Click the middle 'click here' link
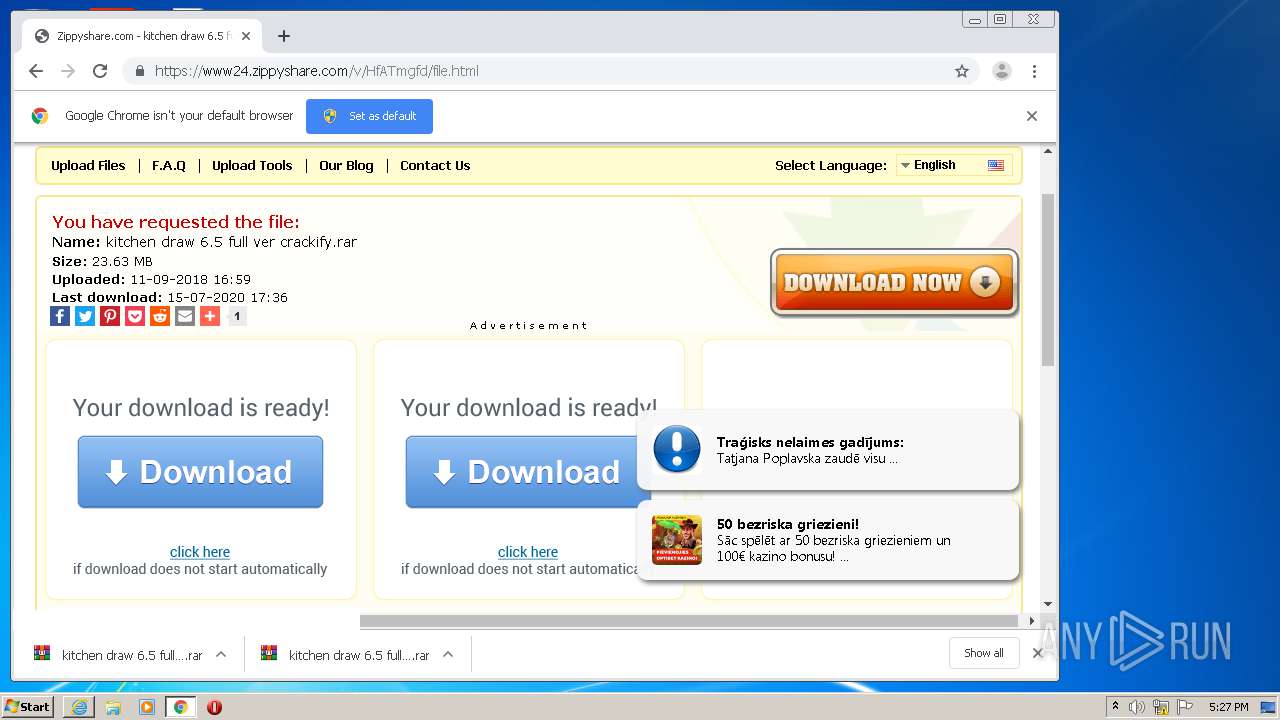This screenshot has width=1280, height=720. (x=528, y=552)
